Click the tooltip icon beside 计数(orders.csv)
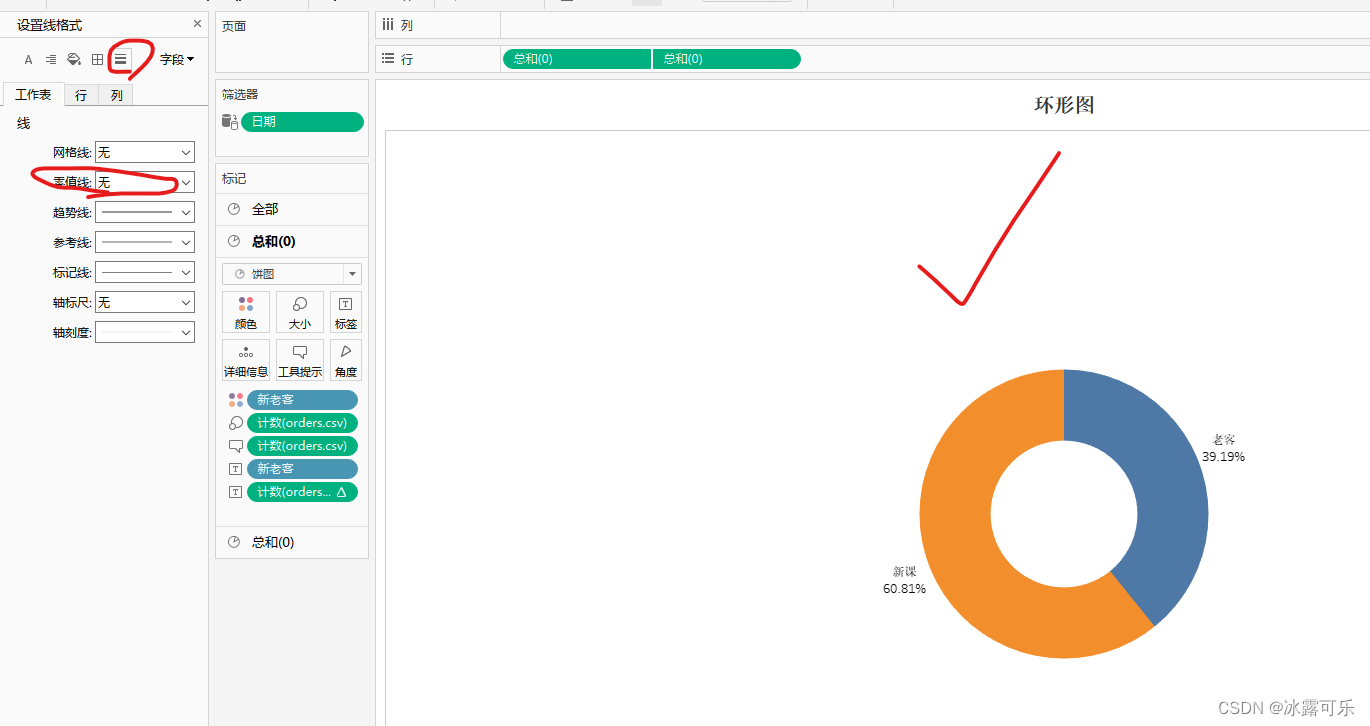Viewport: 1370px width, 726px height. tap(235, 446)
